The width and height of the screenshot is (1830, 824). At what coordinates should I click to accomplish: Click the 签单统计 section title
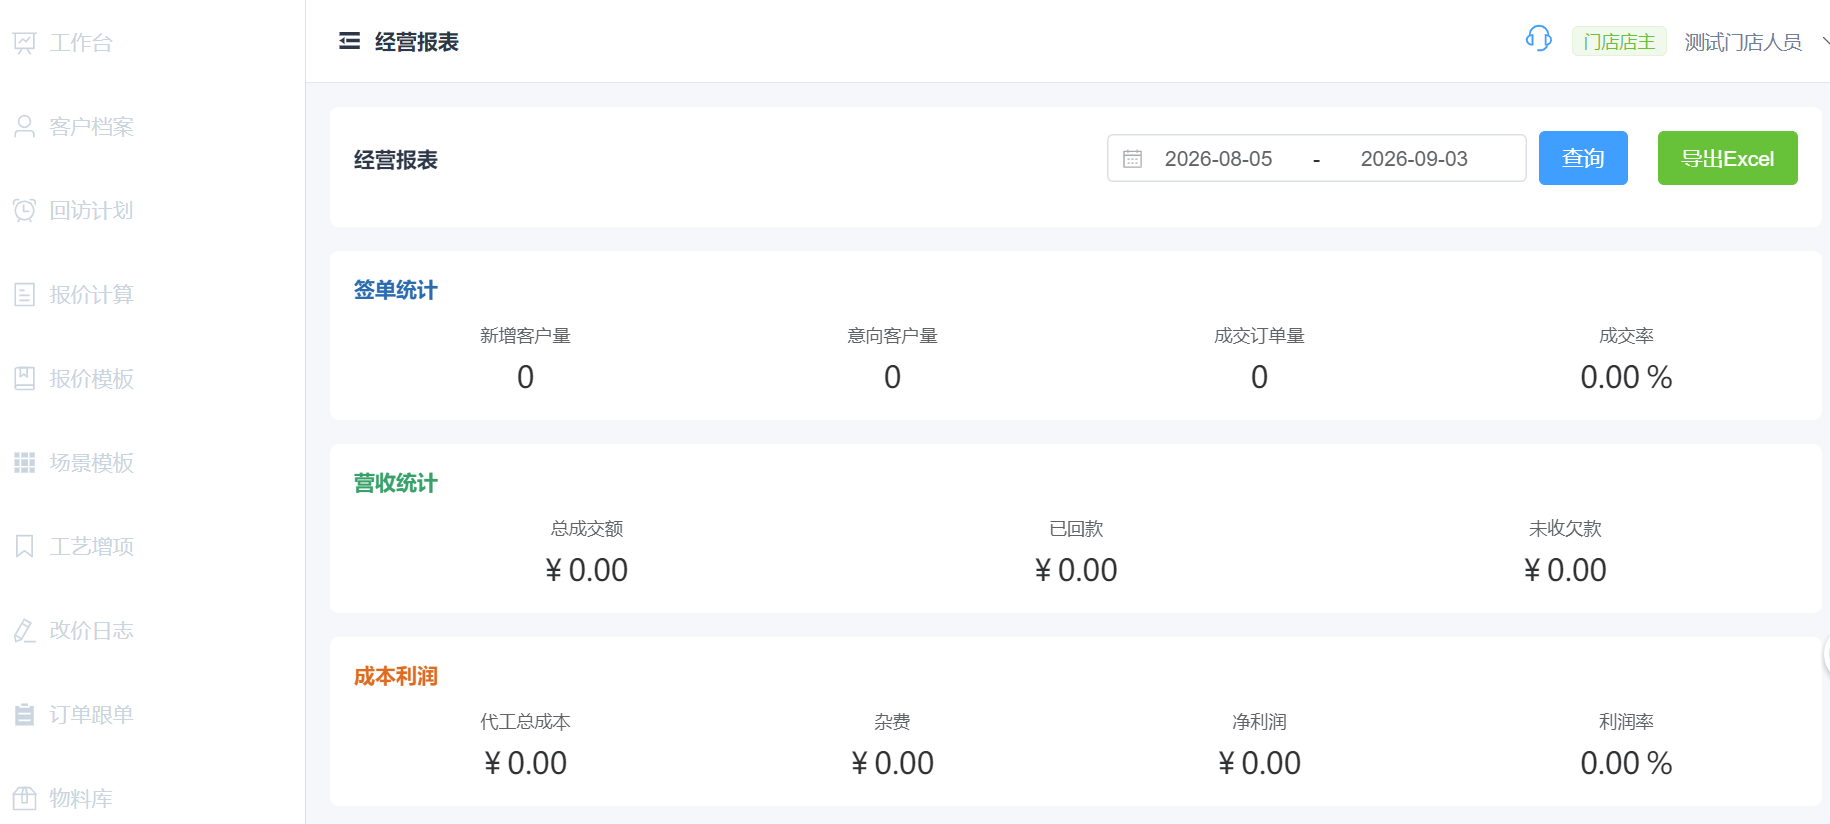tap(395, 290)
